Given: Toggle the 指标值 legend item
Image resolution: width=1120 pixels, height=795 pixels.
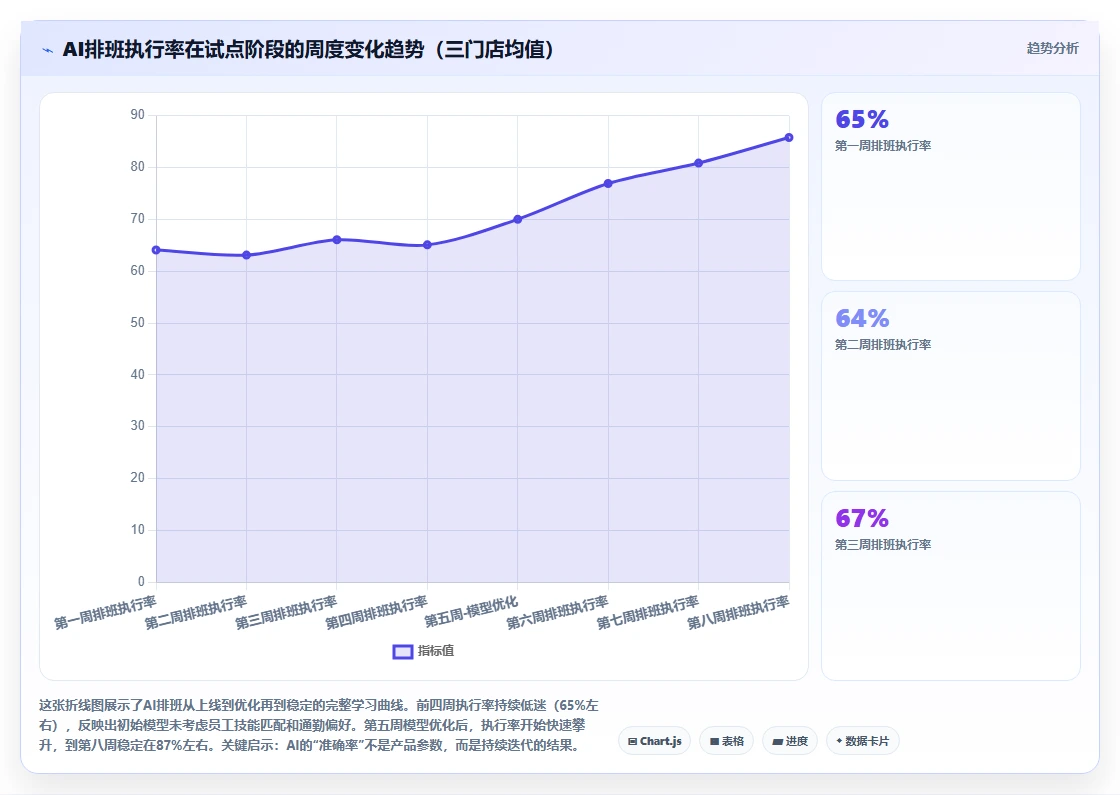Looking at the screenshot, I should point(424,651).
